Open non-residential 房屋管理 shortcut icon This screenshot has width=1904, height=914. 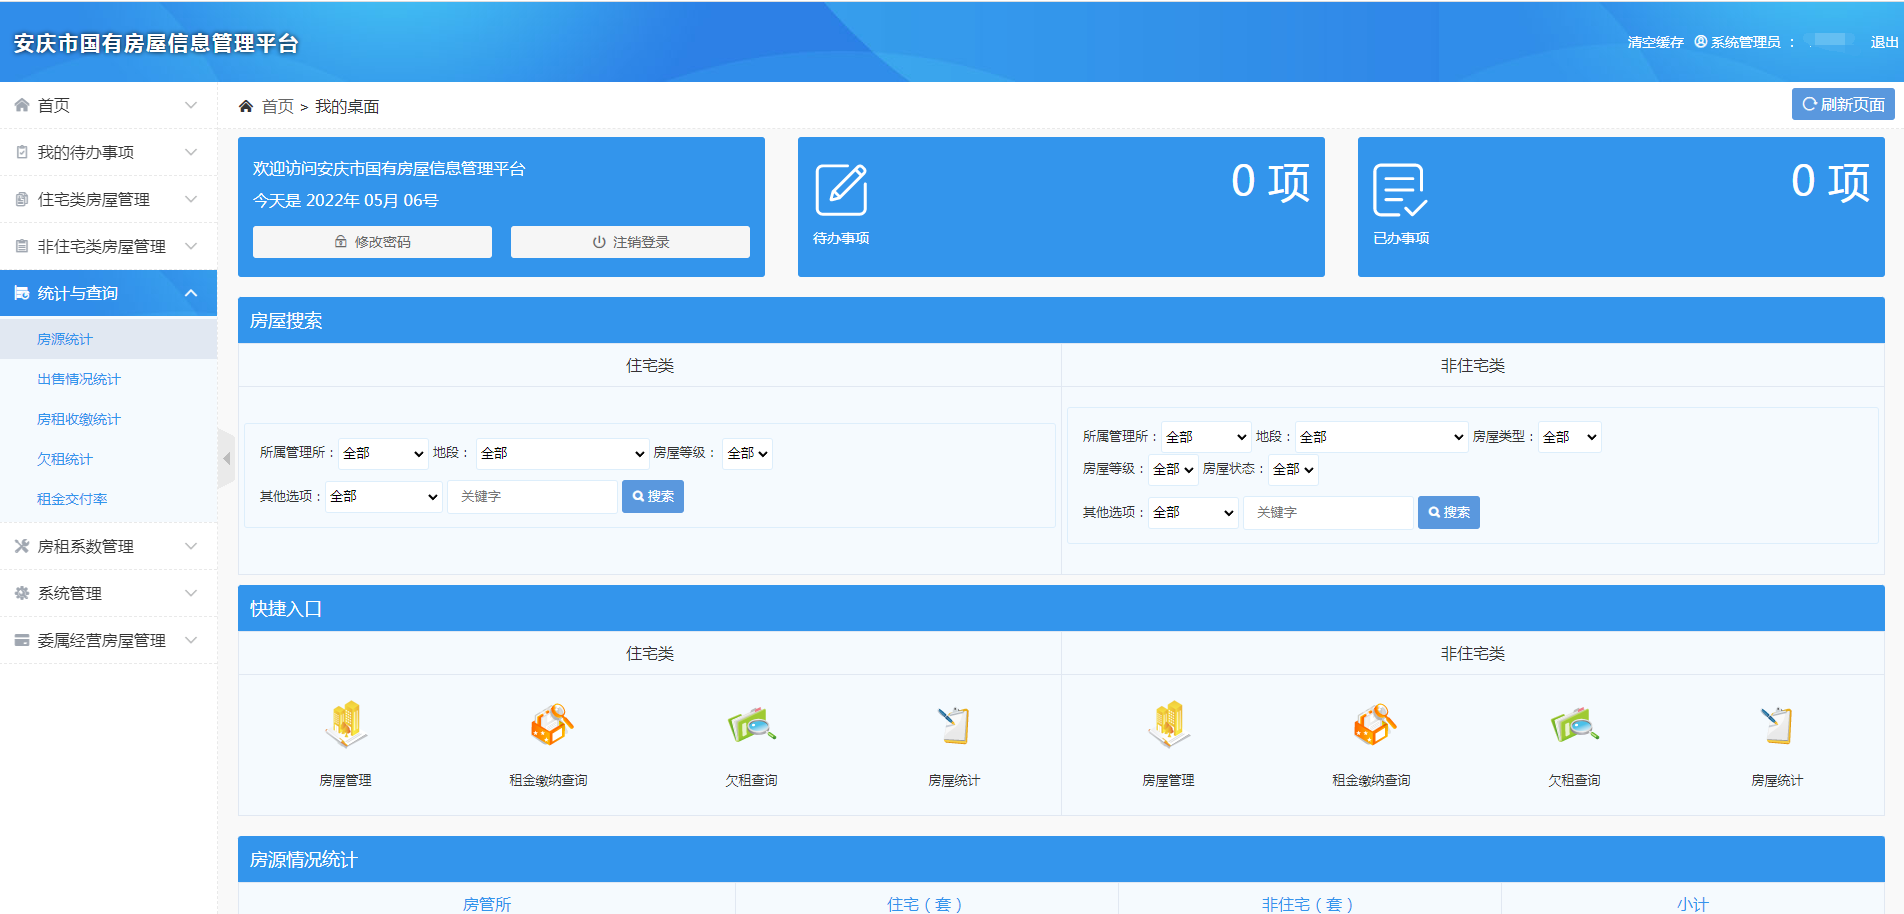tap(1168, 725)
